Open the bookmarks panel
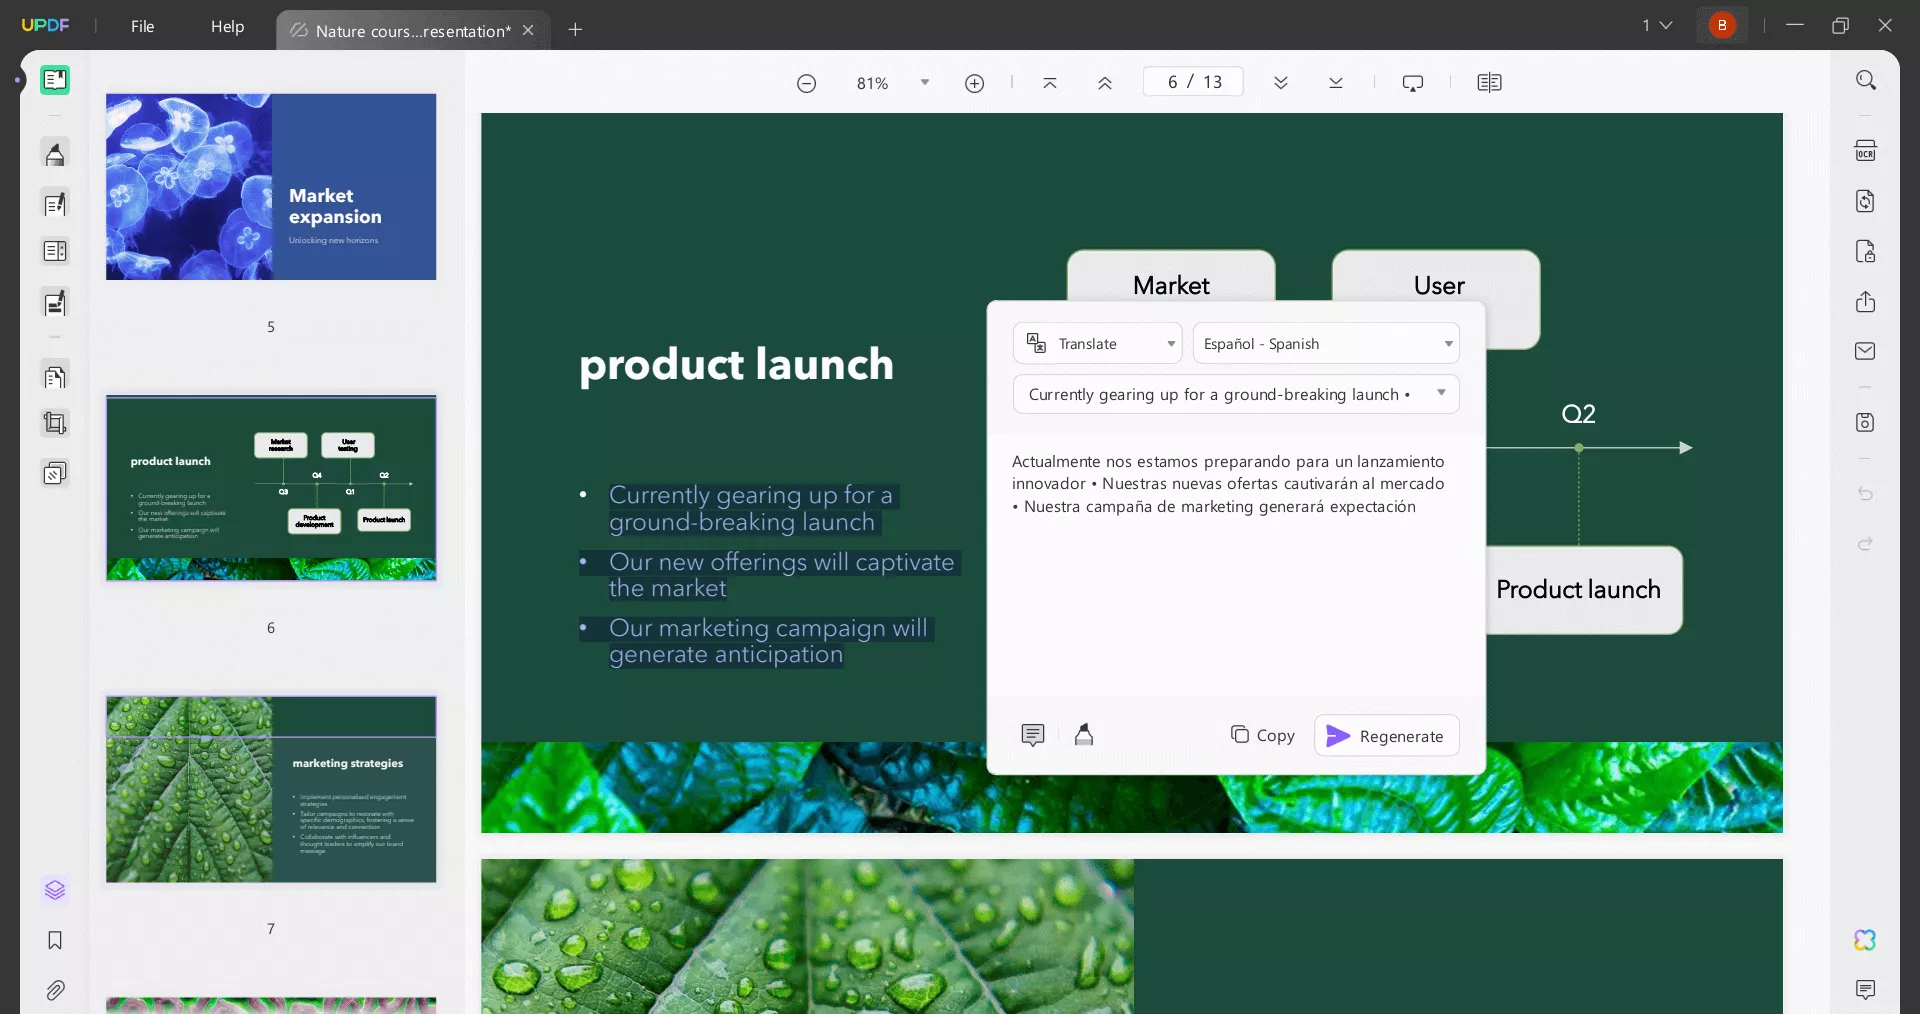The width and height of the screenshot is (1920, 1014). click(x=55, y=940)
